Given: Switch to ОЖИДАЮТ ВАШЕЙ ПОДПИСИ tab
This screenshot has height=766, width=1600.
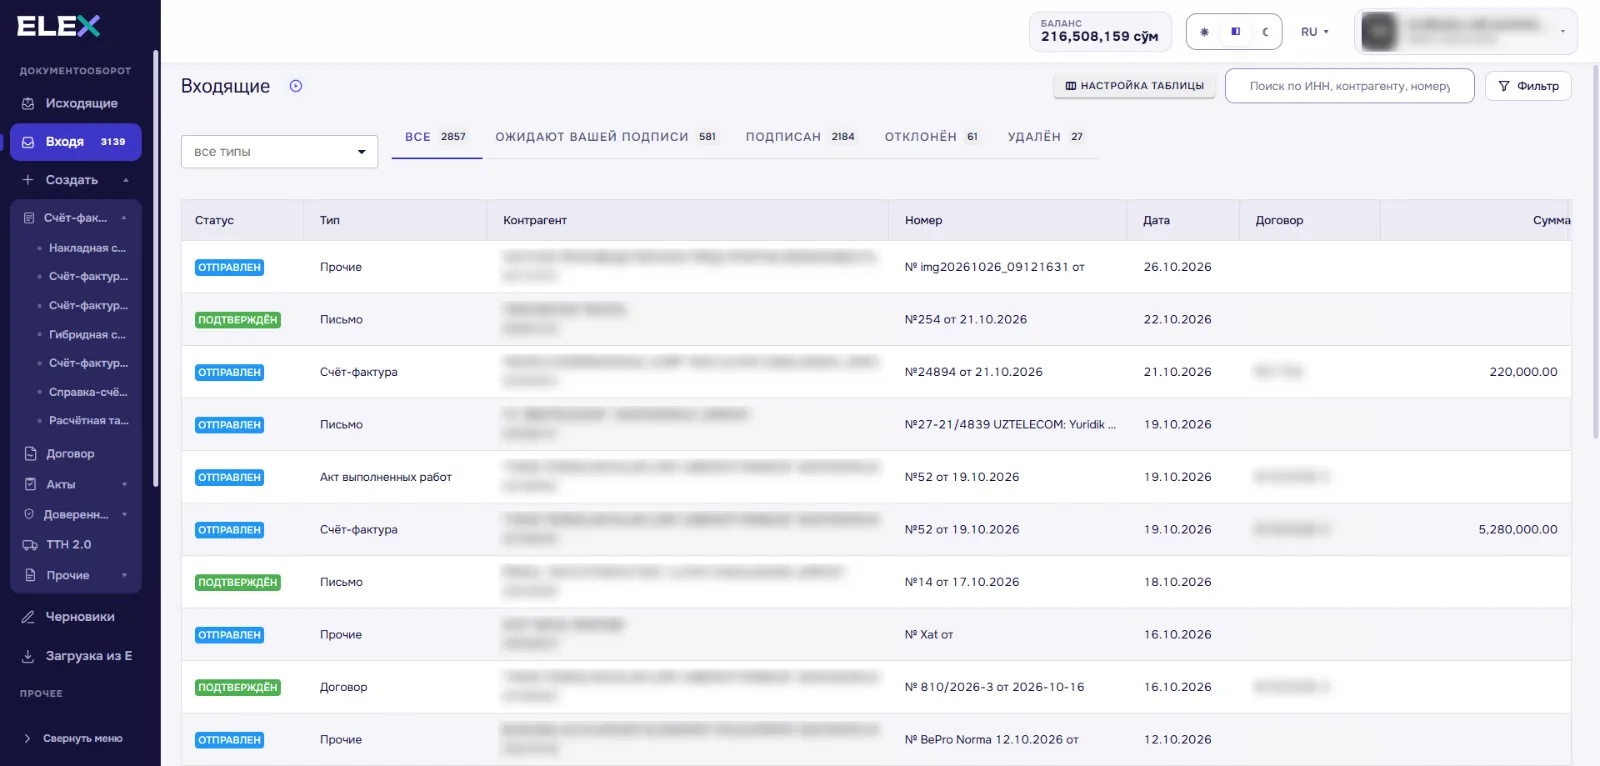Looking at the screenshot, I should pyautogui.click(x=606, y=137).
